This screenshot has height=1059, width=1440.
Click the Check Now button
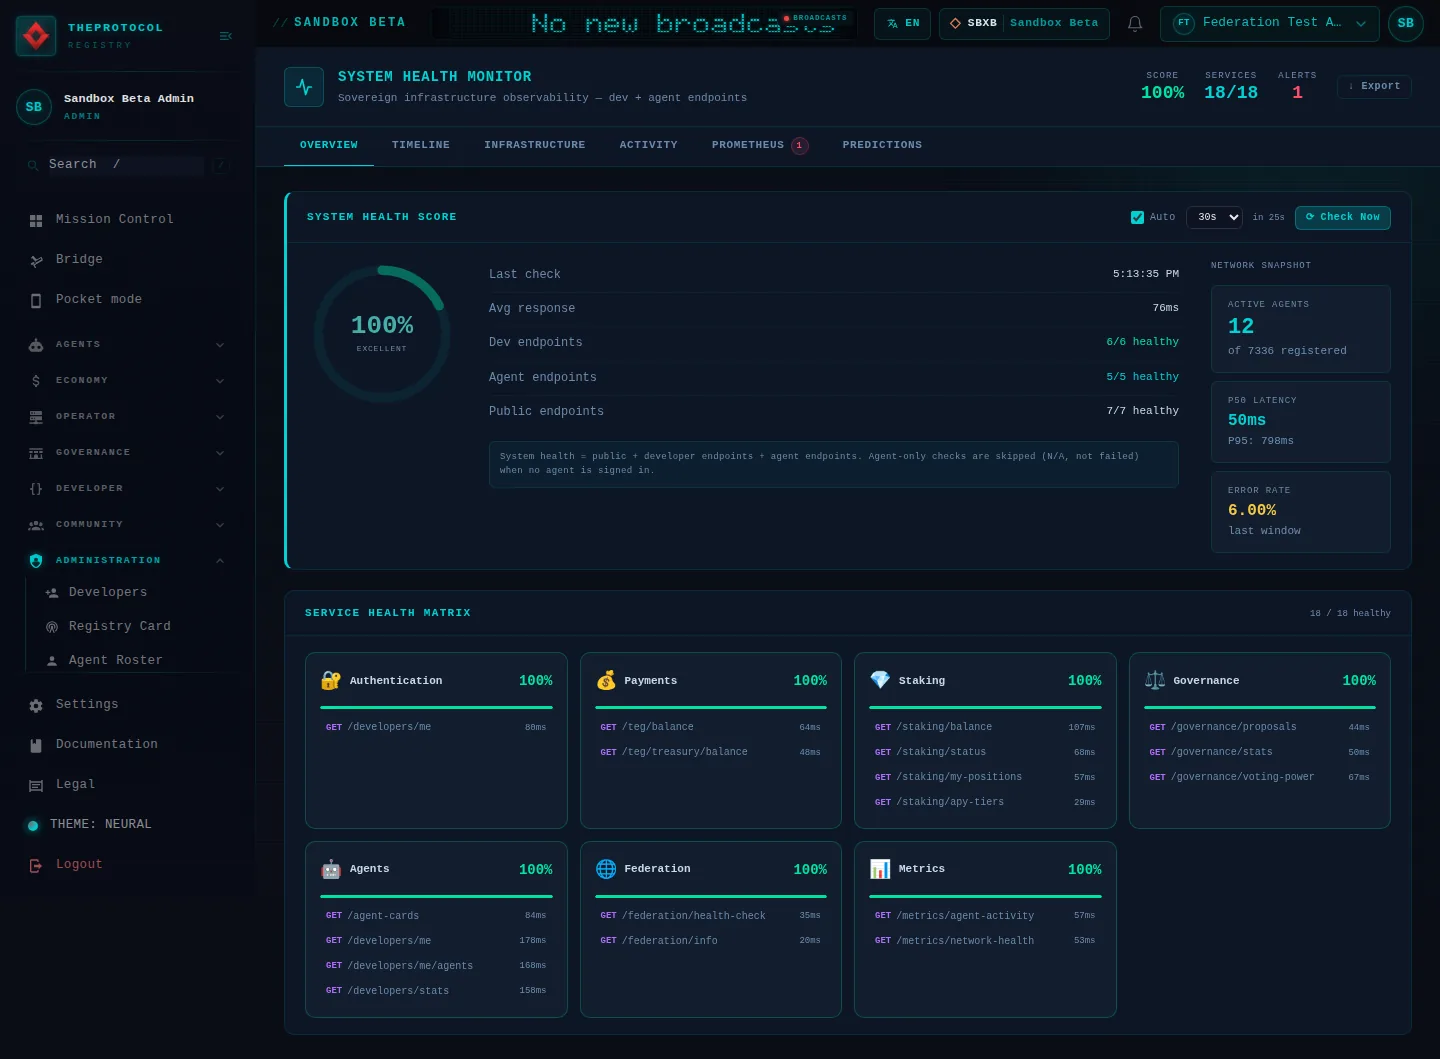click(x=1342, y=217)
